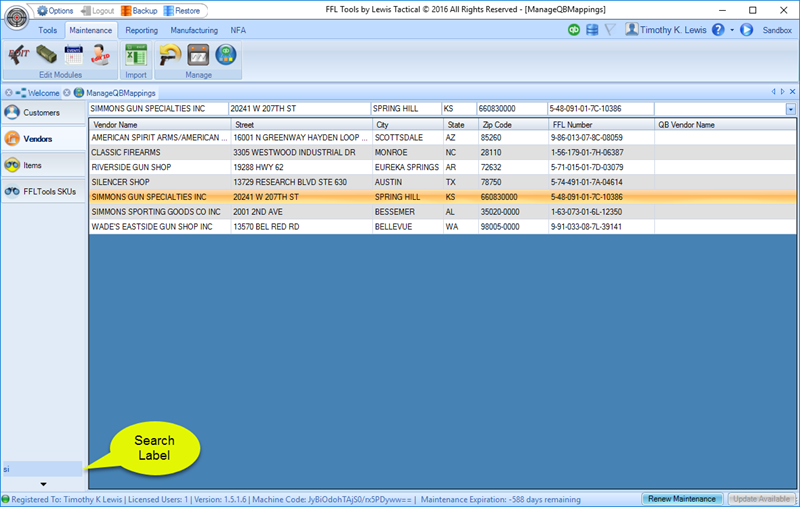Image resolution: width=800 pixels, height=507 pixels.
Task: Click Logout in the quick toolbar
Action: [97, 11]
